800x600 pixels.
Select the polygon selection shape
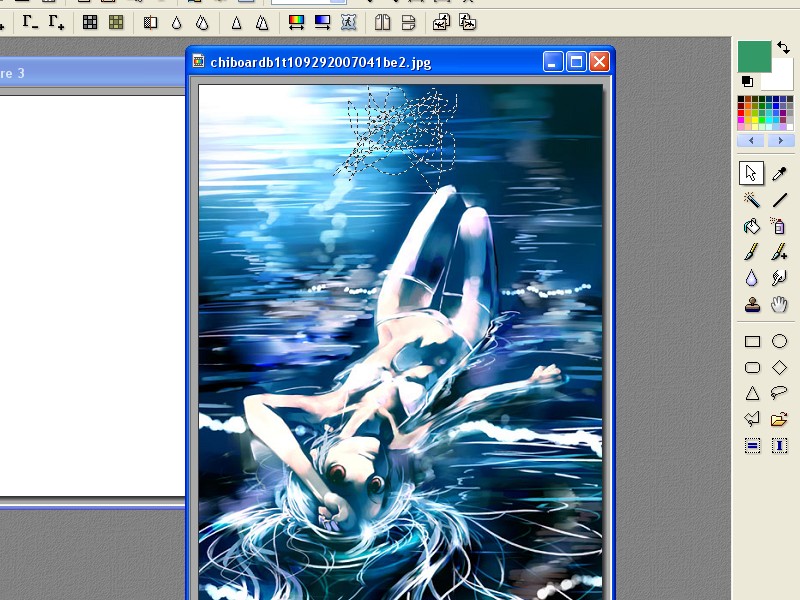[752, 419]
